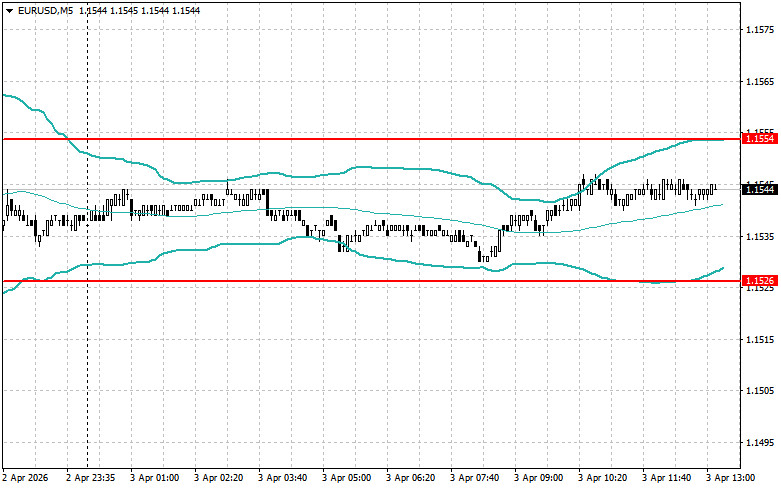Click the 1.1505 price axis value
781x489 pixels.
tap(760, 391)
